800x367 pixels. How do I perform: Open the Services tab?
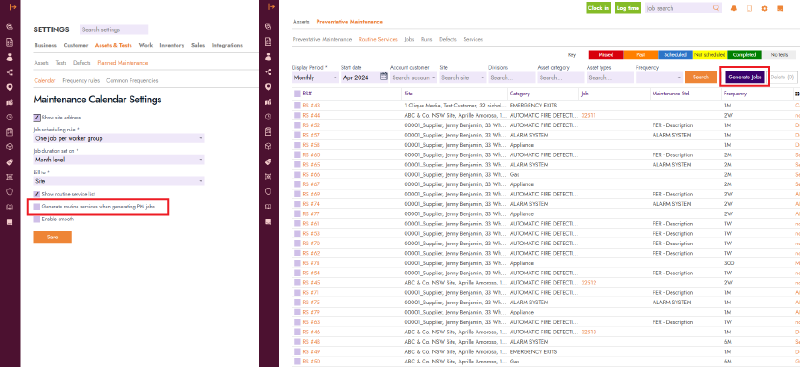pos(473,39)
